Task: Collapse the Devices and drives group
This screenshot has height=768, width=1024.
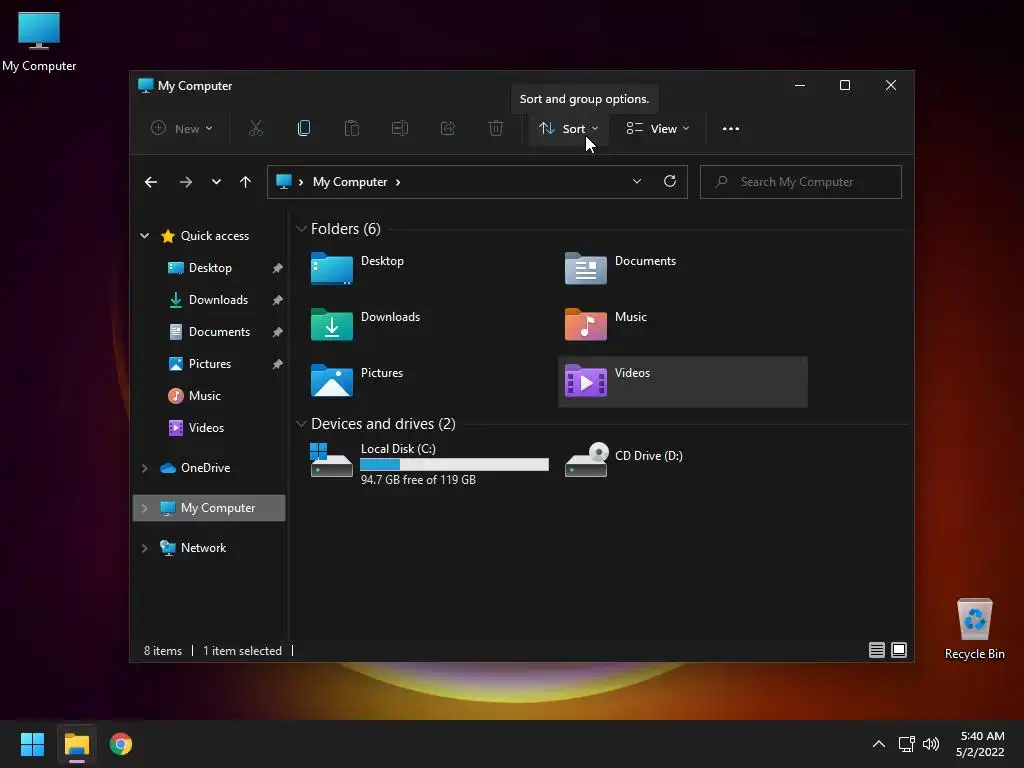Action: click(x=301, y=424)
